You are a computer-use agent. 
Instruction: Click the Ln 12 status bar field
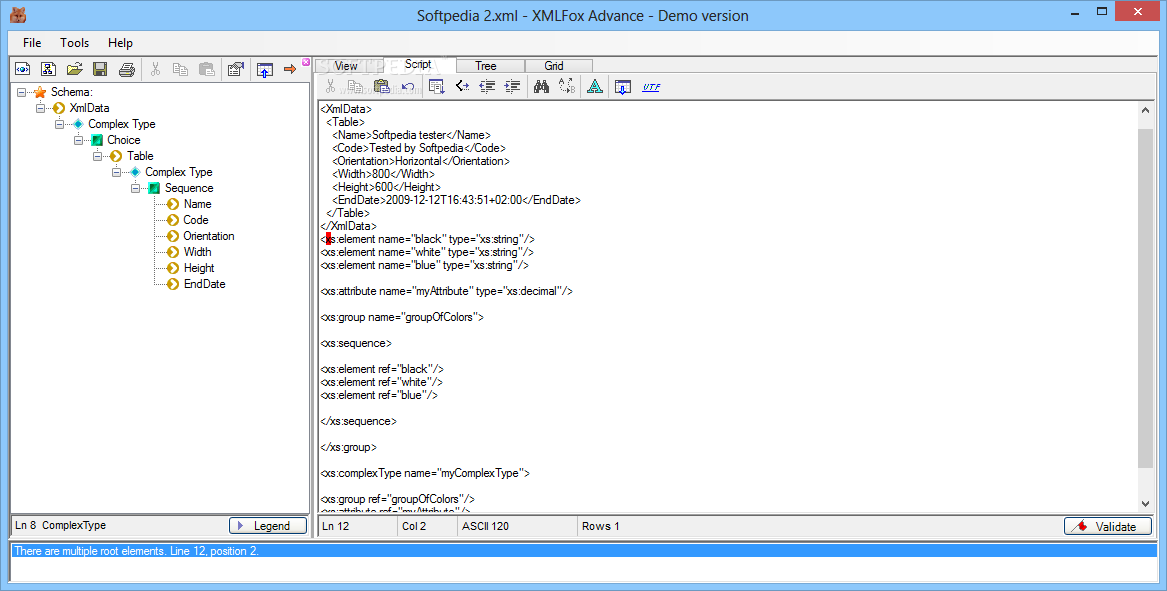[358, 526]
